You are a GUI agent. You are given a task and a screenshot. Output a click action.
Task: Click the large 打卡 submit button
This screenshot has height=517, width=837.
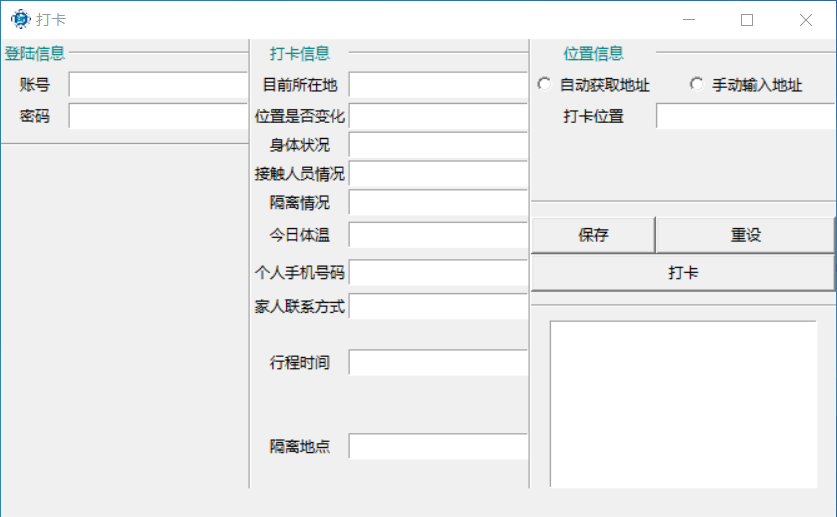pos(683,273)
